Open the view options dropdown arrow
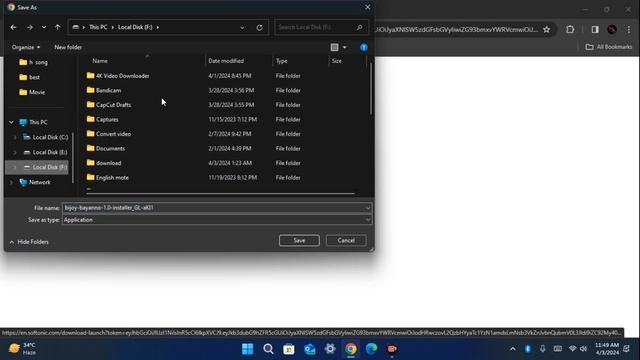This screenshot has width=640, height=360. pyautogui.click(x=344, y=47)
